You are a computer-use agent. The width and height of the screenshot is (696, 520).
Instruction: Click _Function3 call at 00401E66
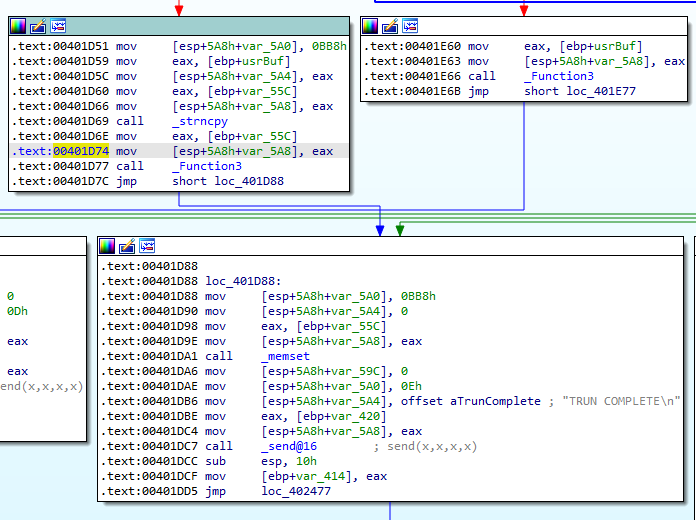tap(559, 76)
